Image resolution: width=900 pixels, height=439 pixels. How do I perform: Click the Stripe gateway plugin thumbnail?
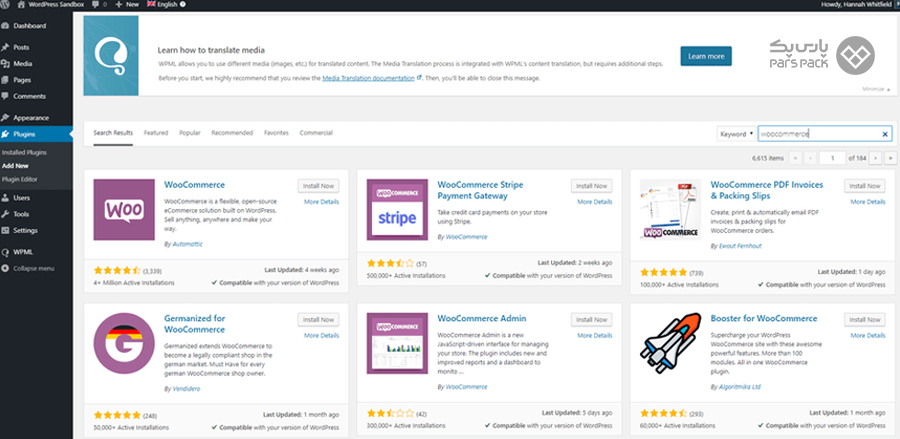397,209
